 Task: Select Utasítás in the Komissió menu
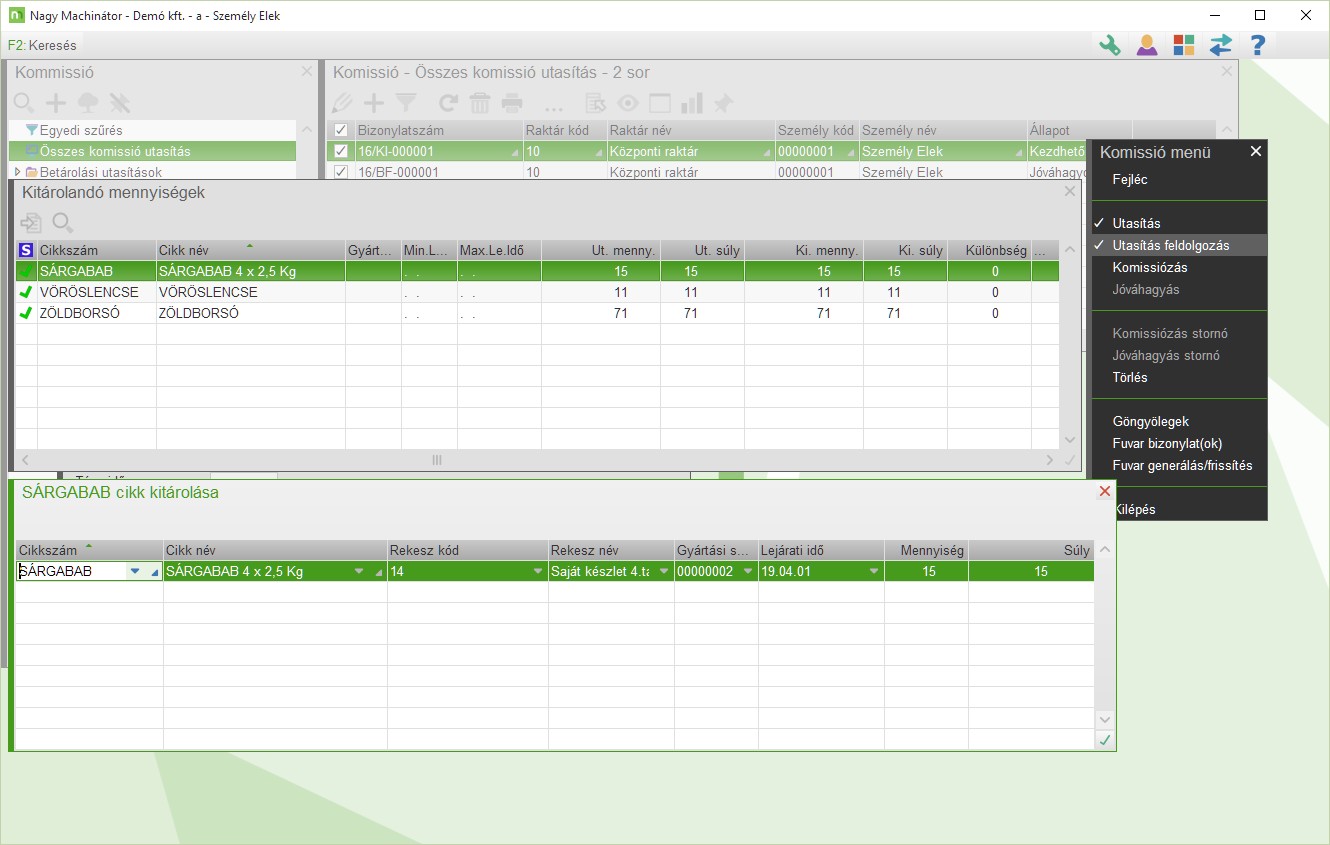pos(1136,223)
